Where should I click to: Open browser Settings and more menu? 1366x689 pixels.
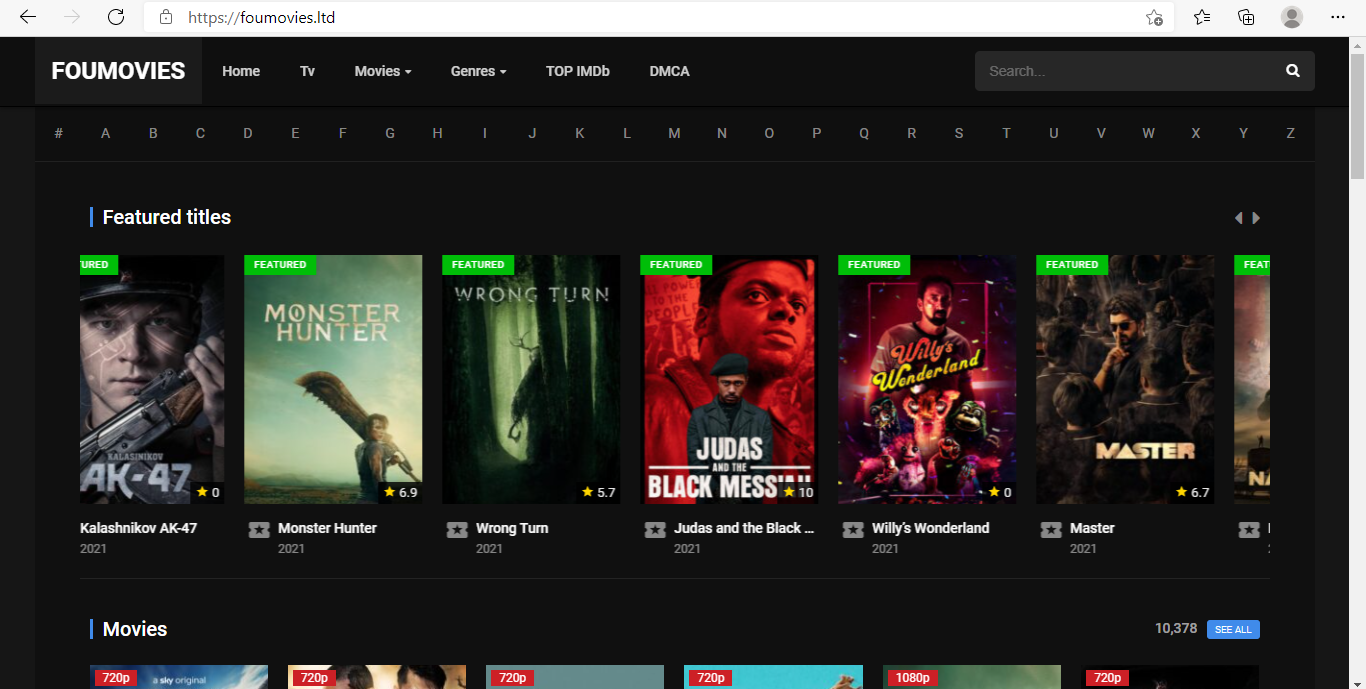1338,17
